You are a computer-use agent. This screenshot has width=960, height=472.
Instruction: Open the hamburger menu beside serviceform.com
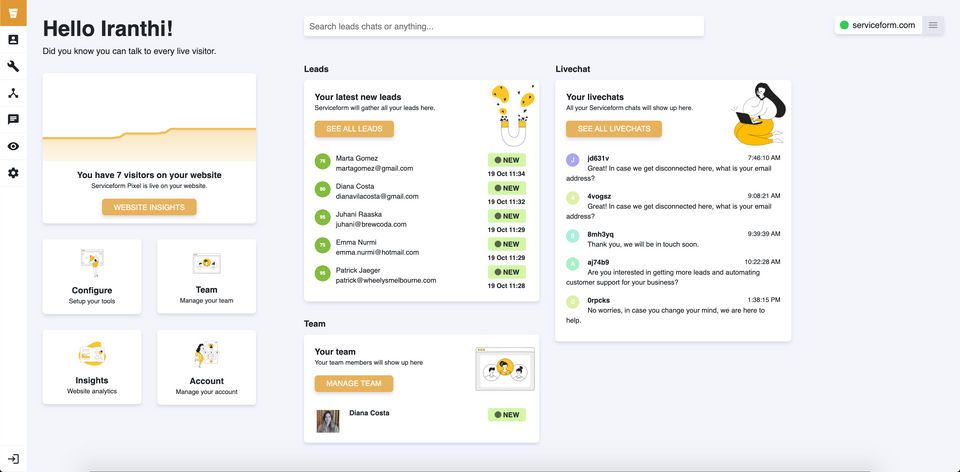pos(933,25)
